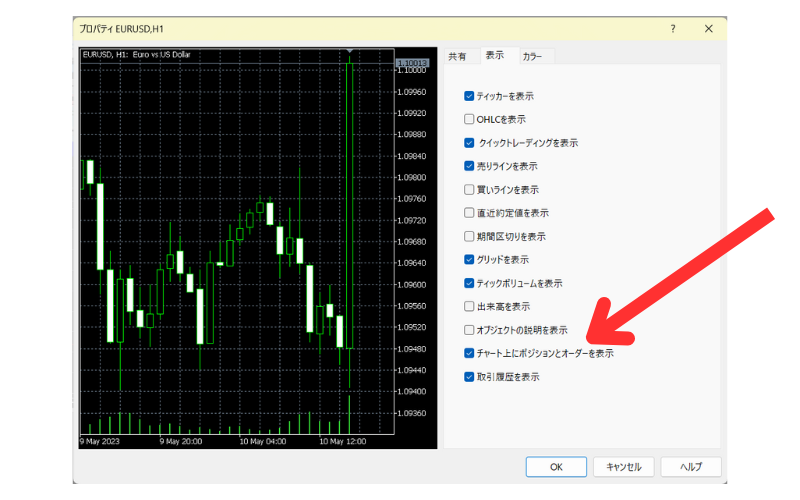
Task: Close the プロパティ dialog
Action: pos(709,29)
